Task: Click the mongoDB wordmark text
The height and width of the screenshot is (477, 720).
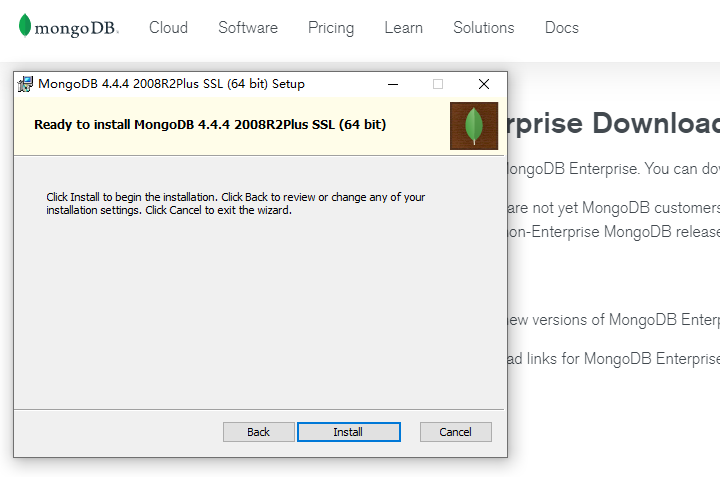Action: point(76,28)
